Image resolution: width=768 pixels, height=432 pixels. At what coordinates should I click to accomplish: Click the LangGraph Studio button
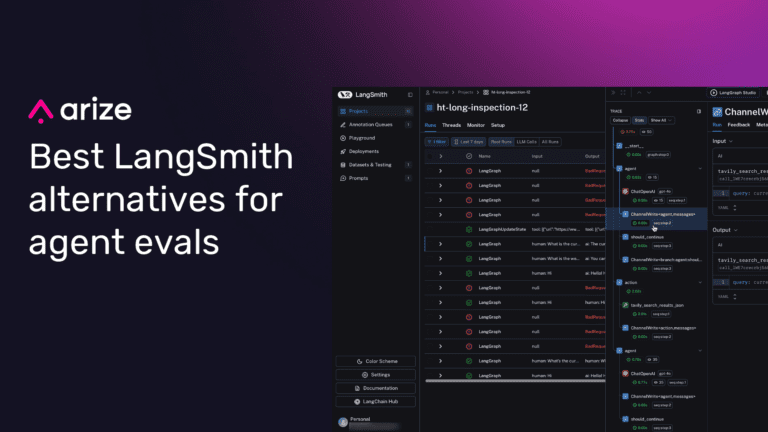pos(733,93)
